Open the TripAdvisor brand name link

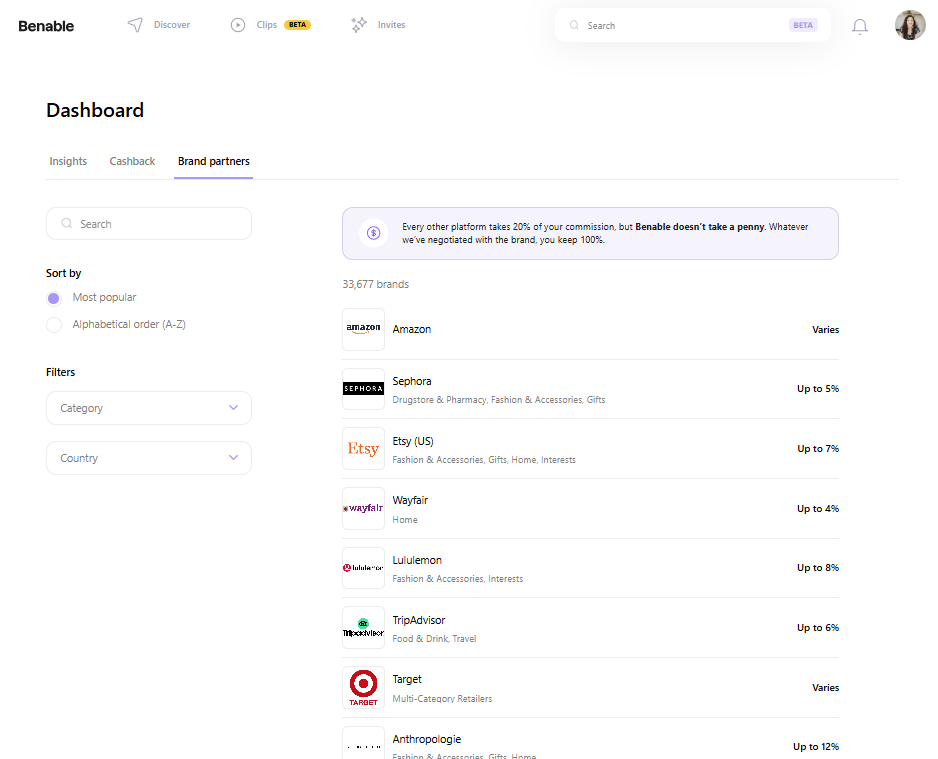419,620
